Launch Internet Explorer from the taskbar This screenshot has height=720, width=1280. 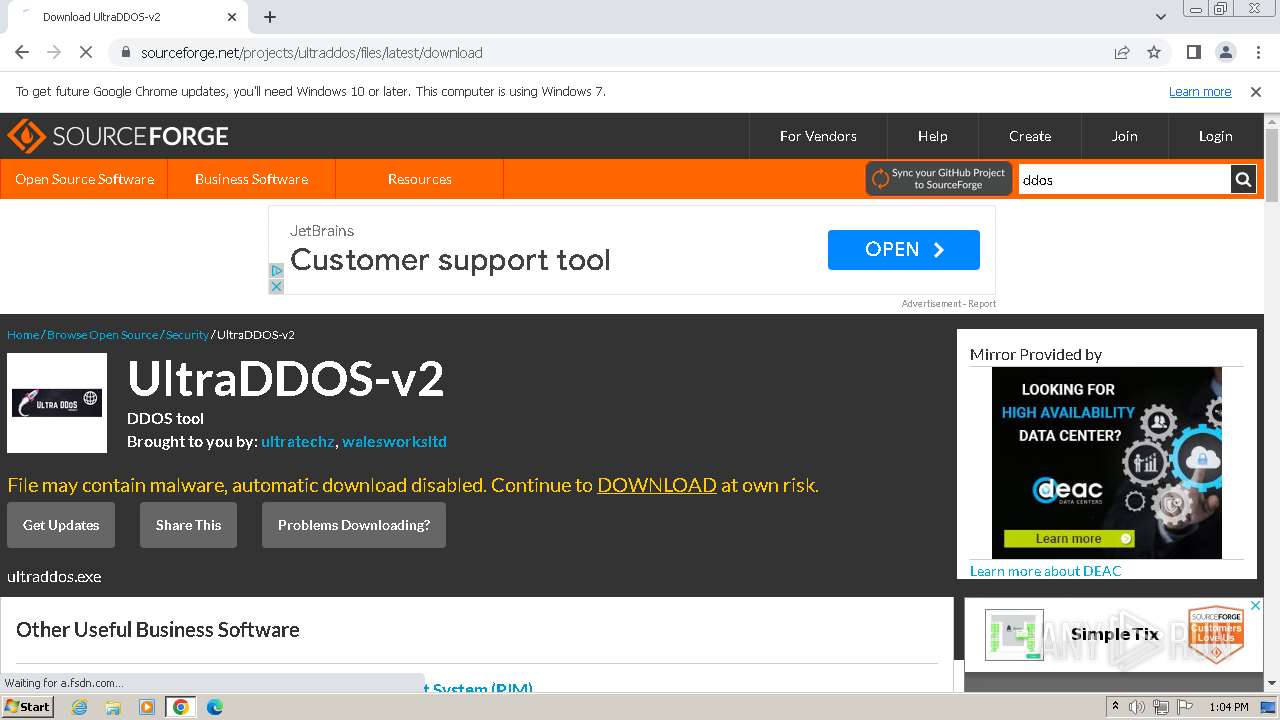coord(80,707)
